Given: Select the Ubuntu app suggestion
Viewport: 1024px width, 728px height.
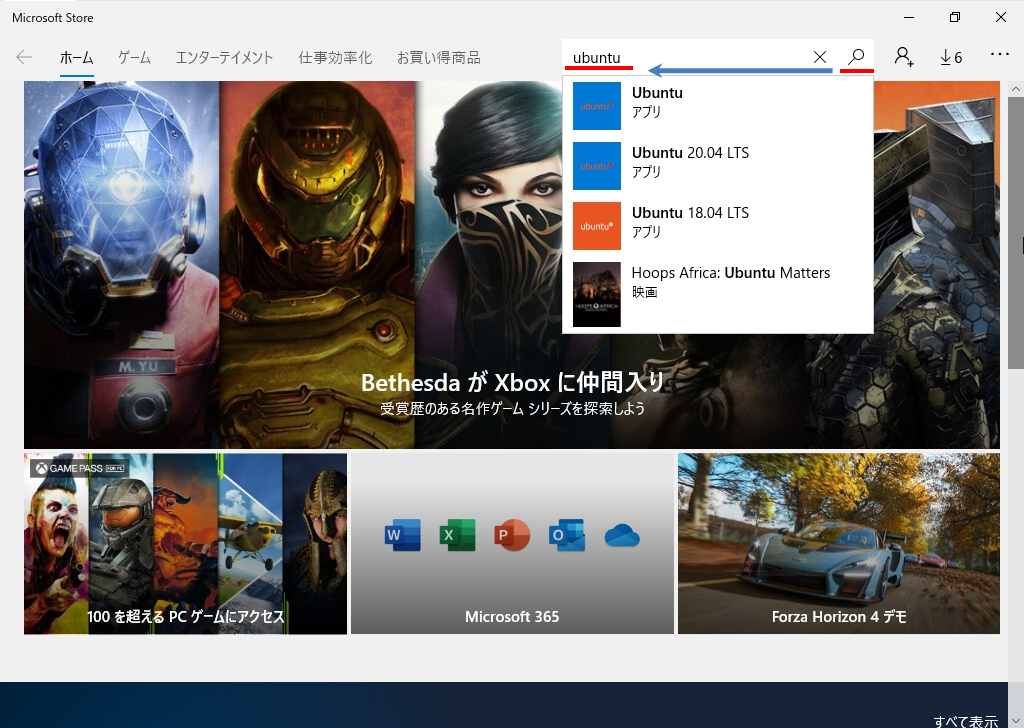Looking at the screenshot, I should [x=718, y=106].
